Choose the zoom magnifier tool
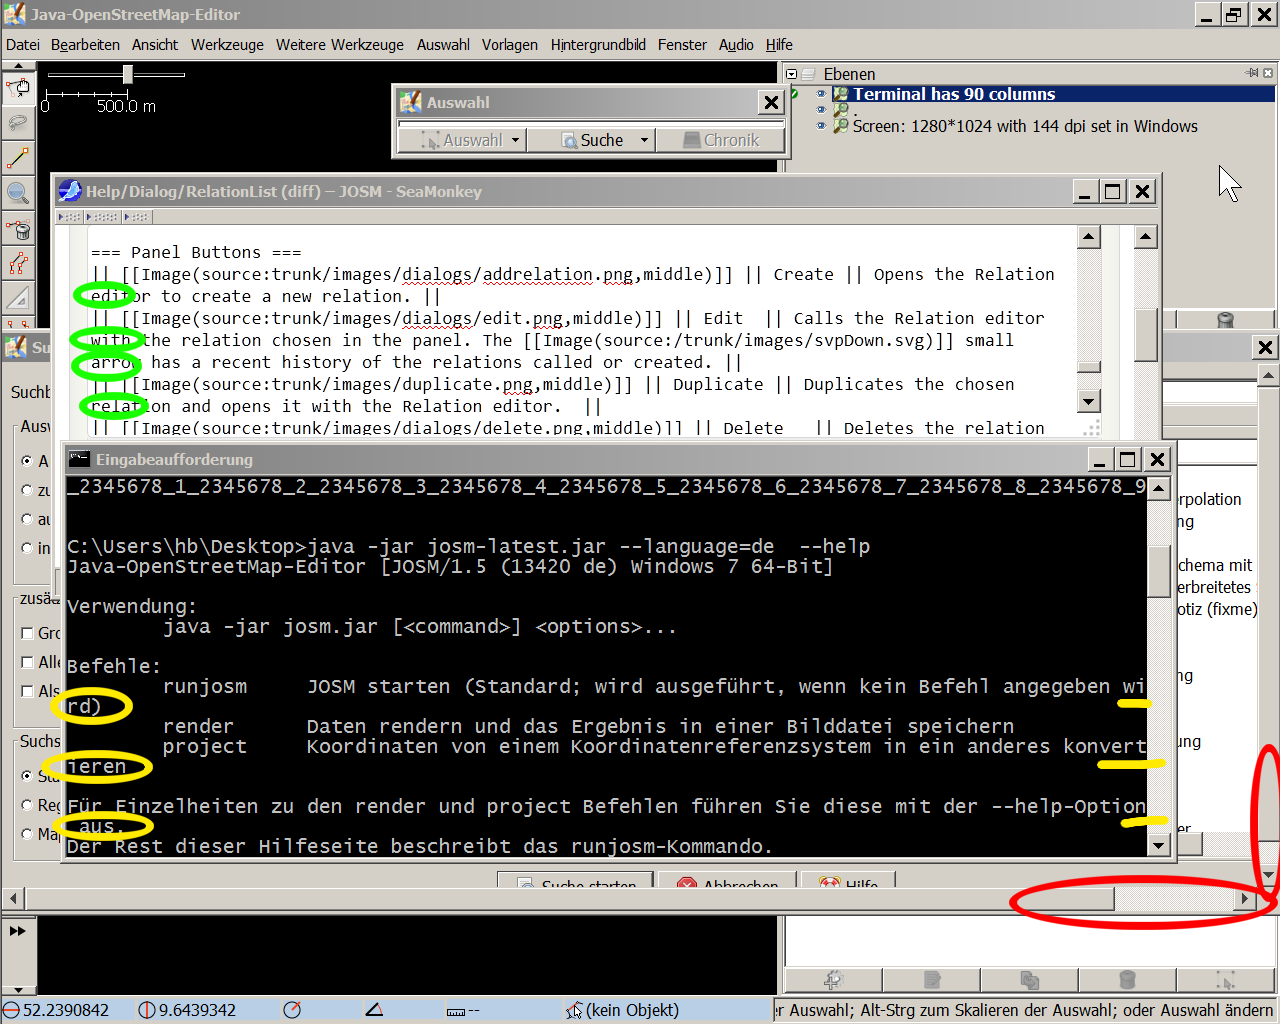Image resolution: width=1280 pixels, height=1024 pixels. tap(18, 193)
